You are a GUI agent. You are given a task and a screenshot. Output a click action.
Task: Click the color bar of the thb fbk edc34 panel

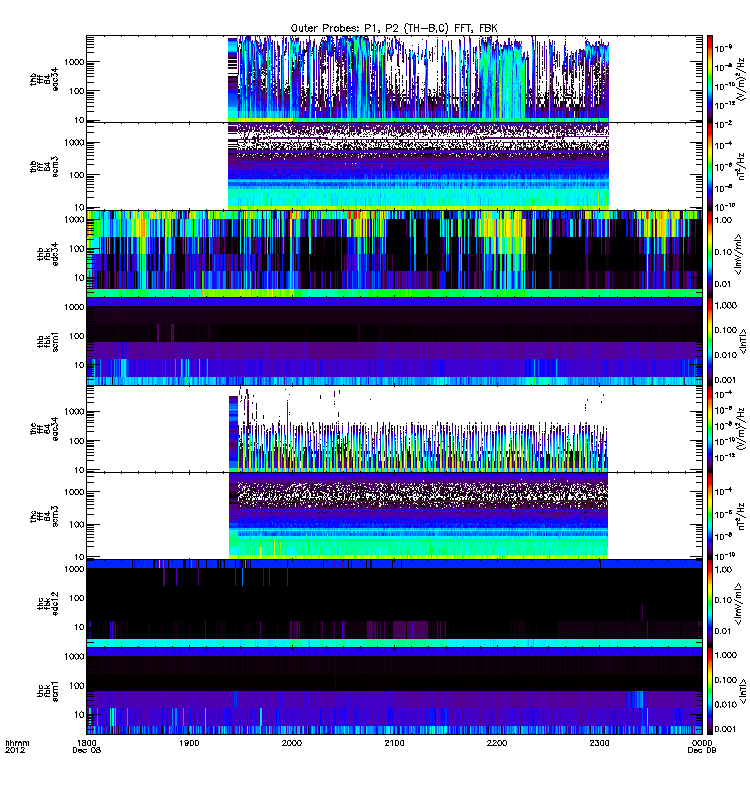[709, 254]
